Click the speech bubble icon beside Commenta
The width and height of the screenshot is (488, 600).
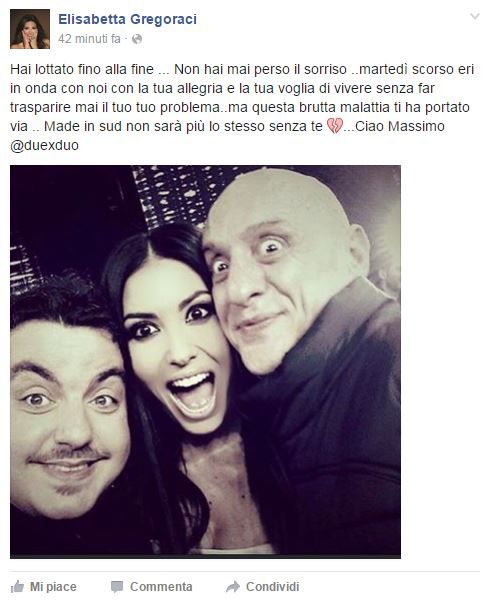pos(117,587)
